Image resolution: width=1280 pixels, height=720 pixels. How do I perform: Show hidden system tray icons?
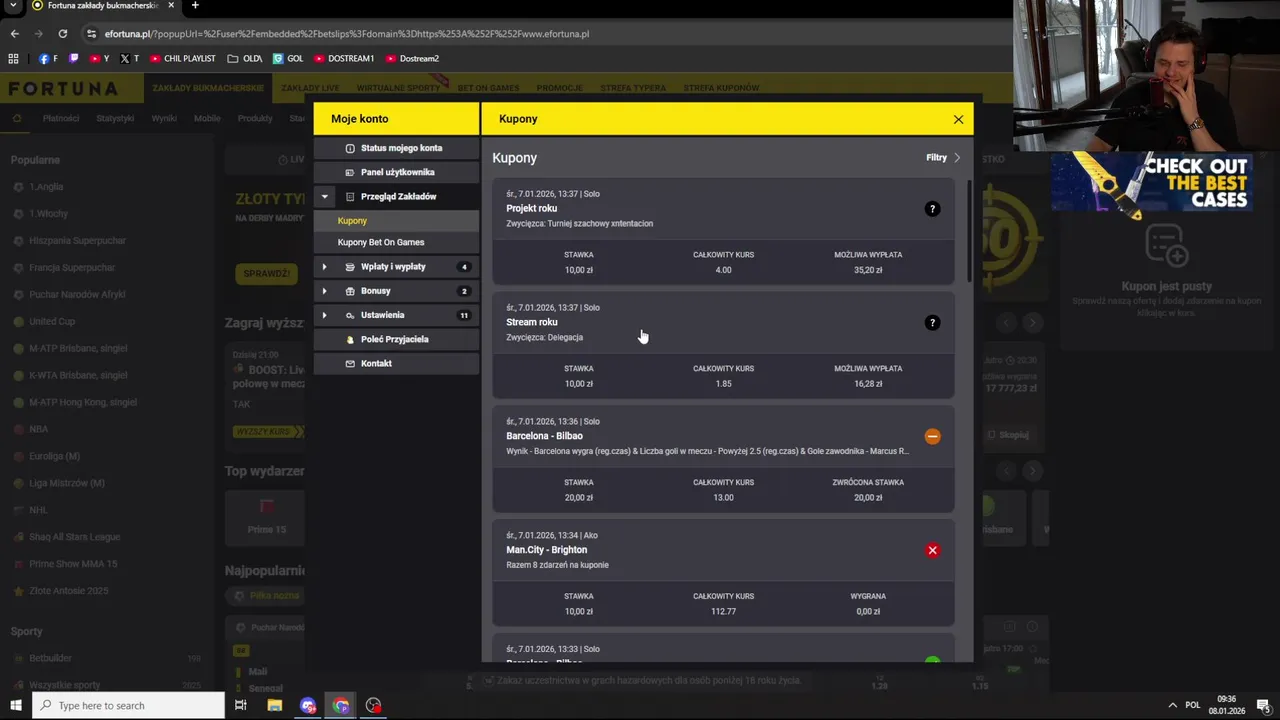(1173, 705)
